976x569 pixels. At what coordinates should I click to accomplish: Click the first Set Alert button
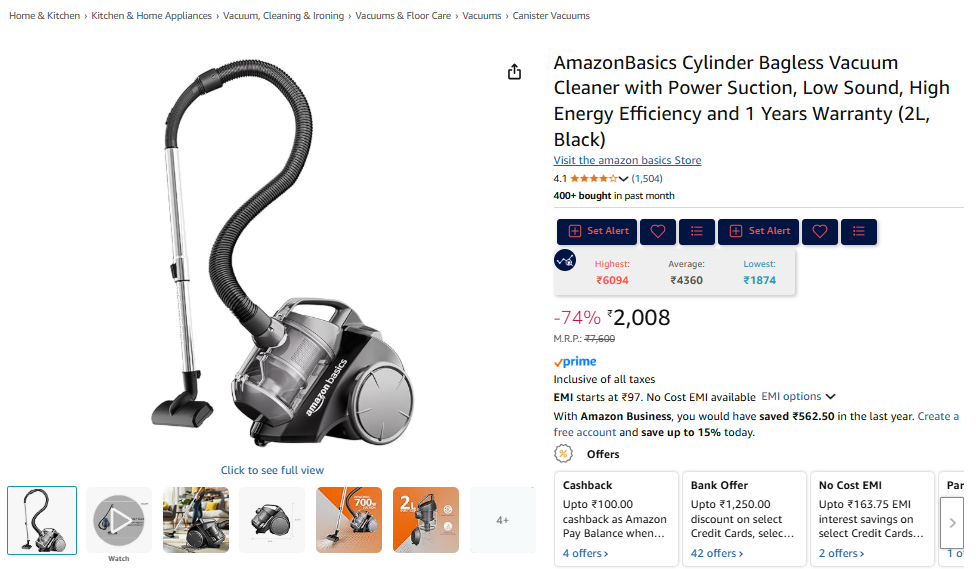(x=597, y=232)
